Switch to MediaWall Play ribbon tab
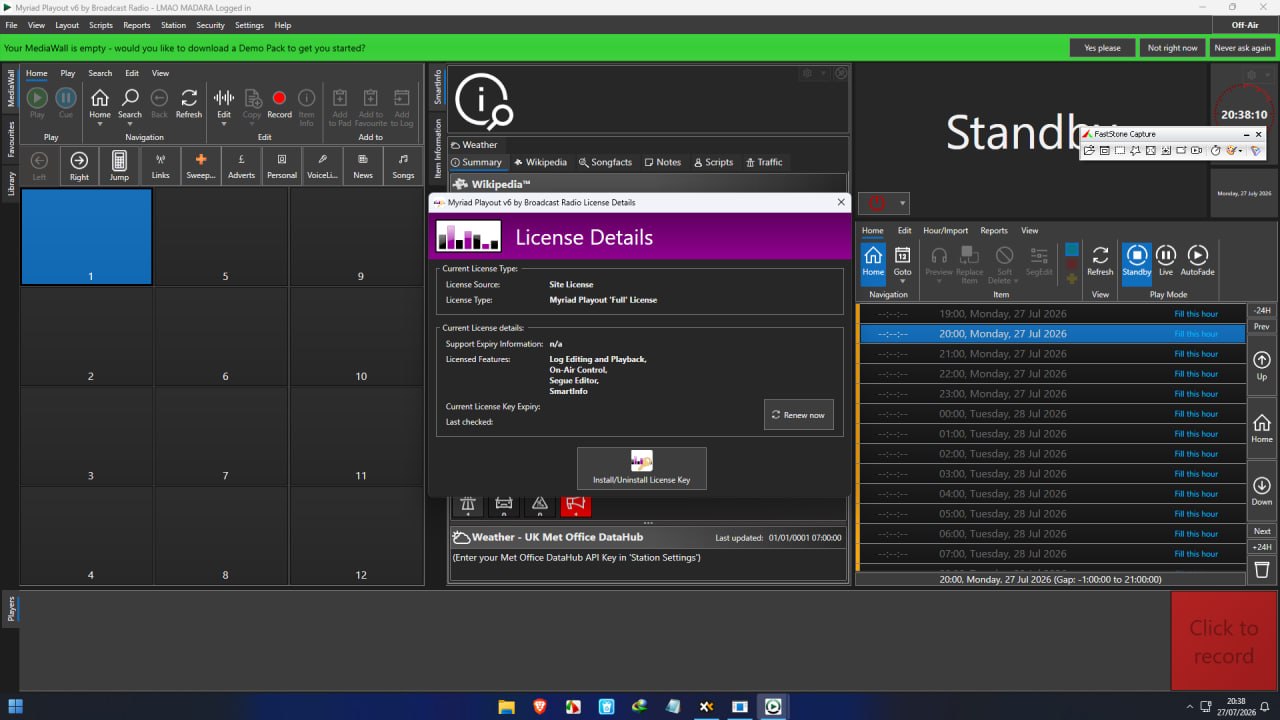1280x720 pixels. coord(68,73)
